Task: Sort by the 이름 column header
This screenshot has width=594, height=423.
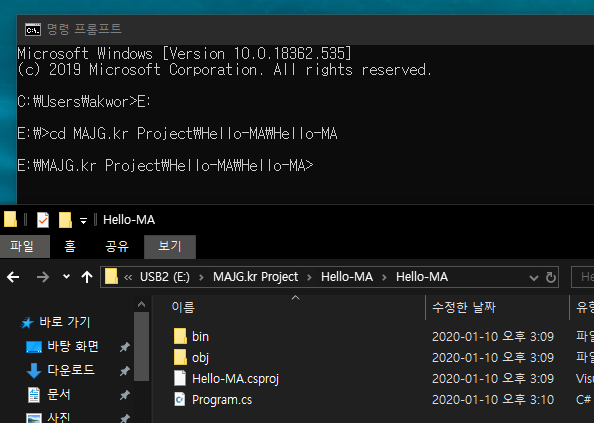Action: click(x=183, y=307)
